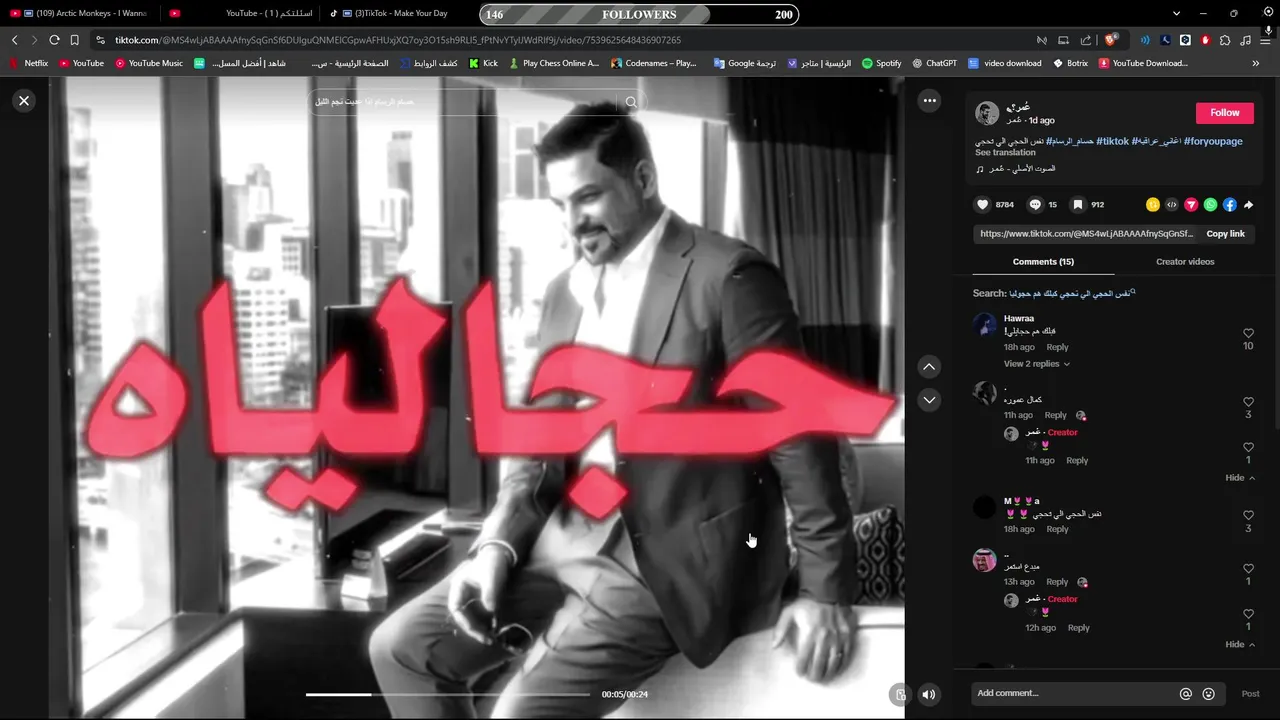The image size is (1280, 720).
Task: Like the 'كمال صوره' comment
Action: pos(1248,402)
